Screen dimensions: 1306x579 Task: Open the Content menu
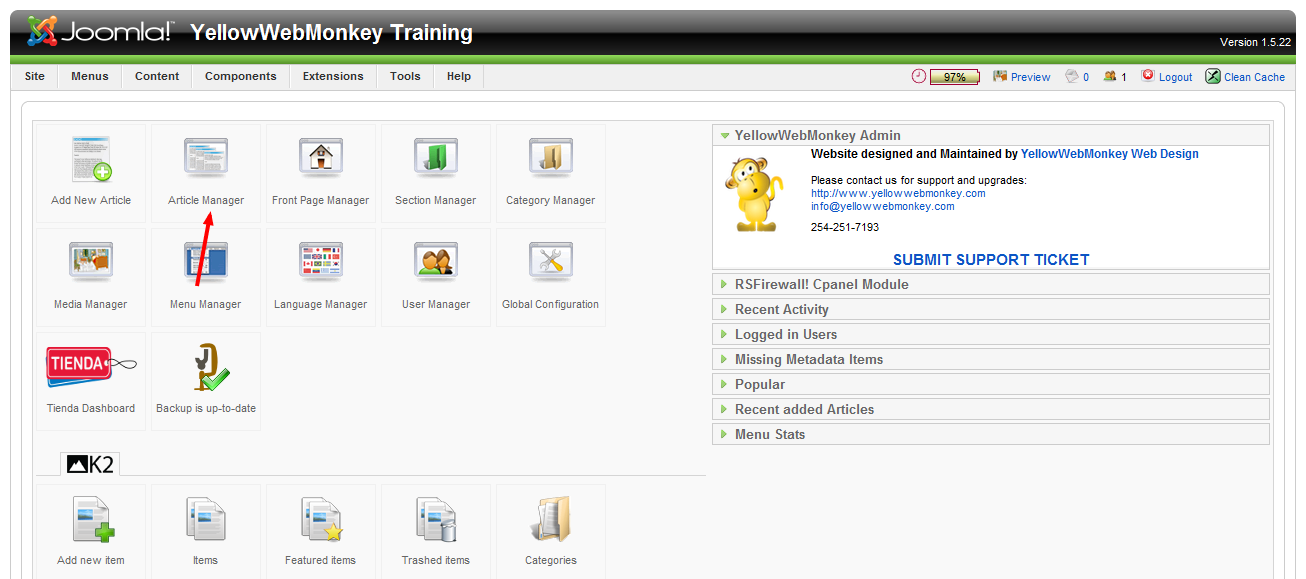coord(157,76)
